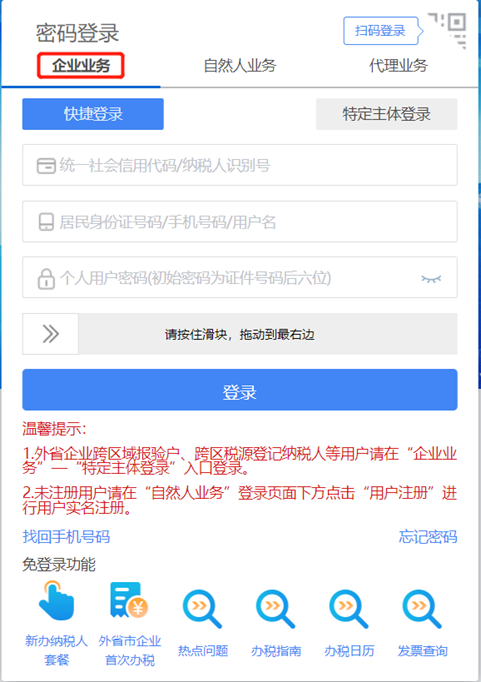The width and height of the screenshot is (481, 682).
Task: Open the 热点问题 magnifier icon
Action: (x=203, y=609)
